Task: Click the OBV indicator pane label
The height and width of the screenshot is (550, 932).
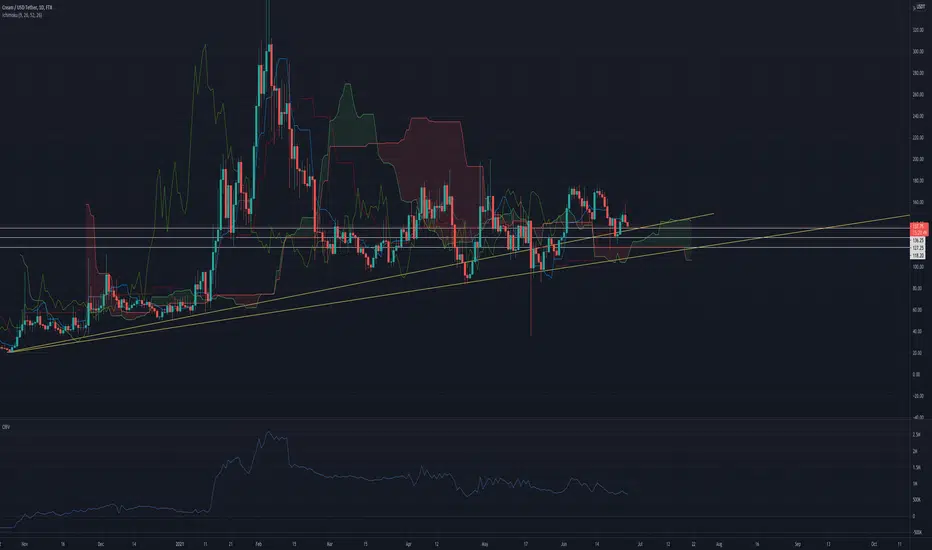Action: click(x=5, y=427)
